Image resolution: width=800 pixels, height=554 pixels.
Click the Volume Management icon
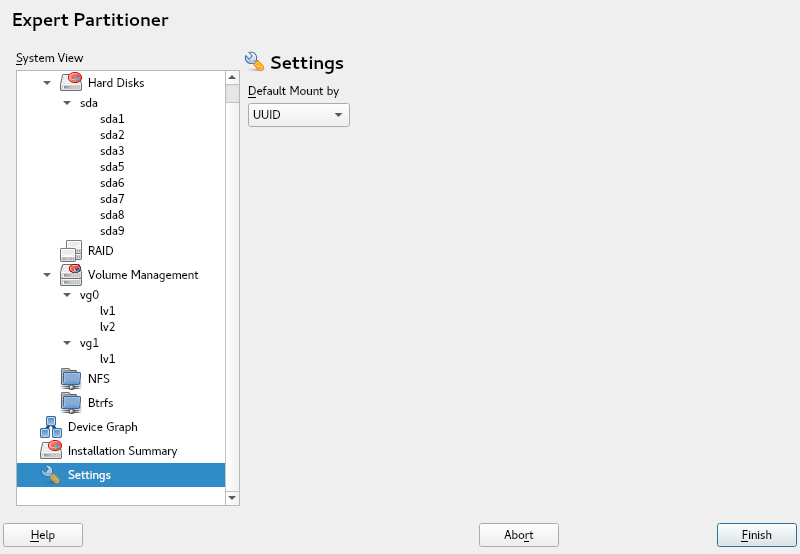click(x=71, y=275)
